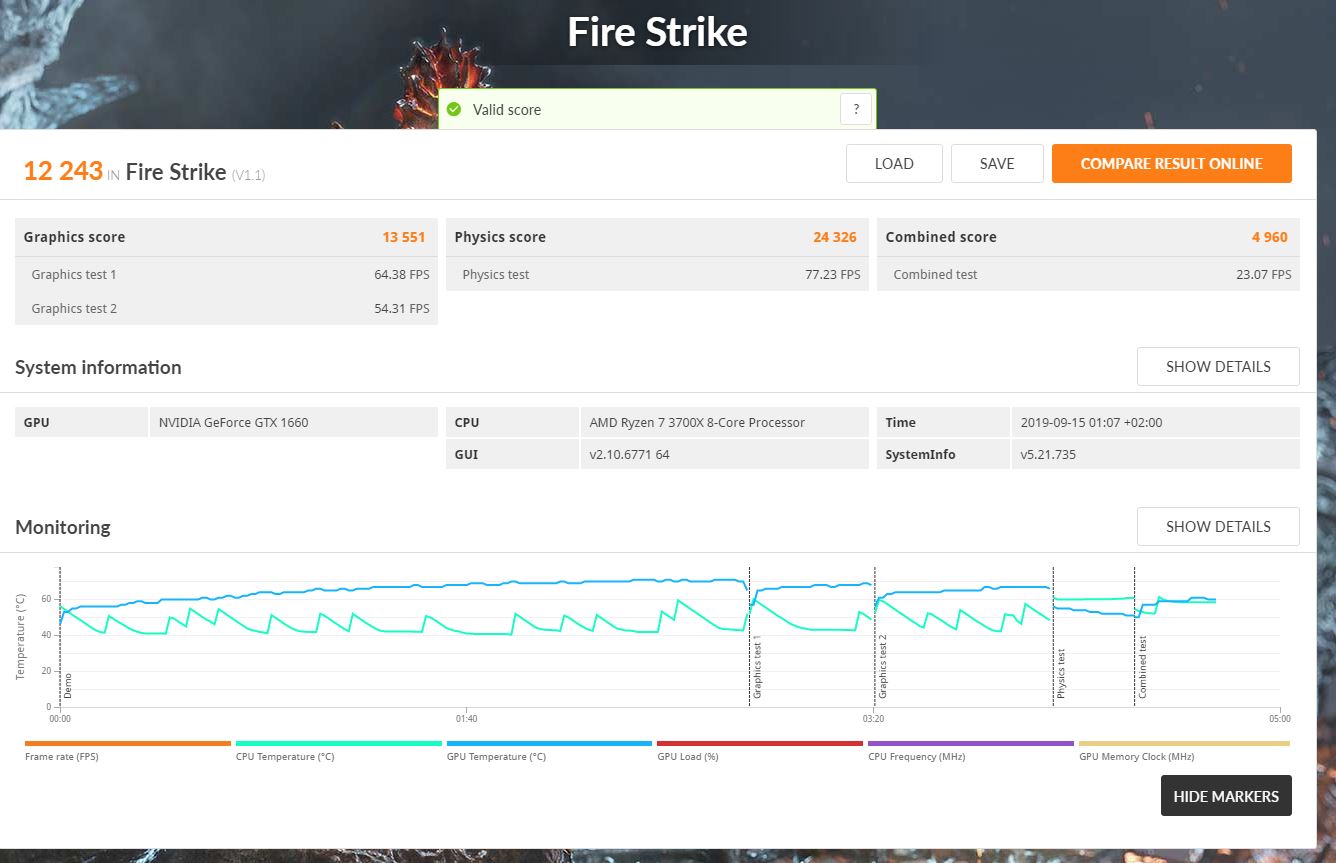This screenshot has height=863, width=1336.
Task: Click the (V1.1) version label
Action: coord(248,175)
